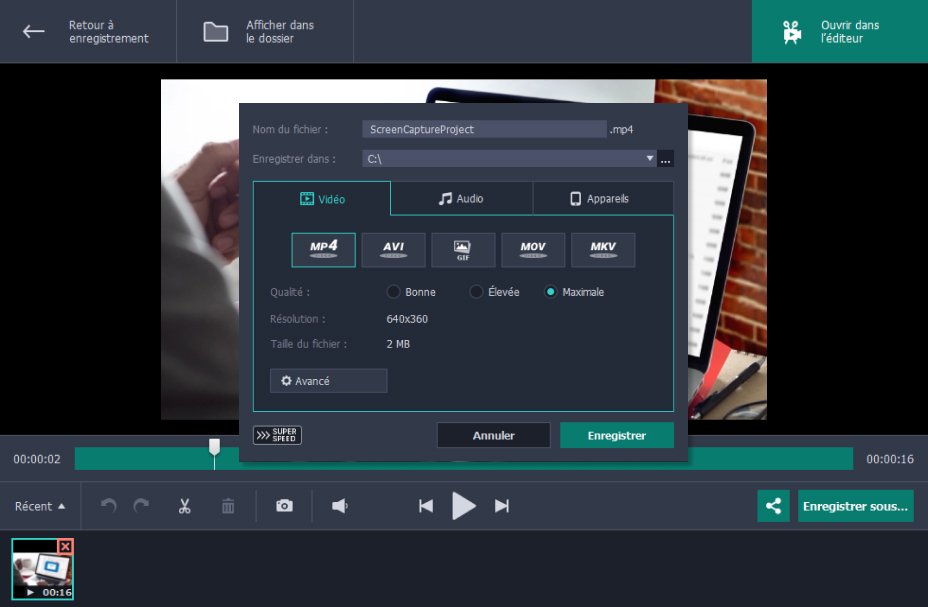Browse folder with the ellipsis button
This screenshot has height=607, width=928.
[x=666, y=159]
